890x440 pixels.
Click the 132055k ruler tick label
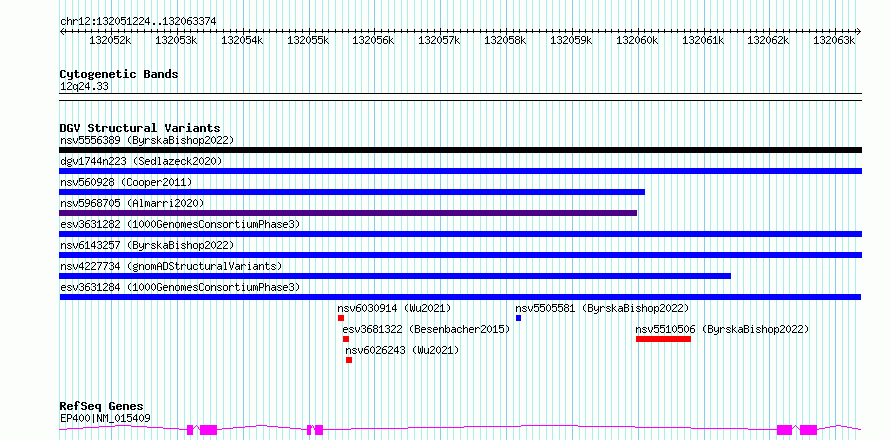point(308,40)
